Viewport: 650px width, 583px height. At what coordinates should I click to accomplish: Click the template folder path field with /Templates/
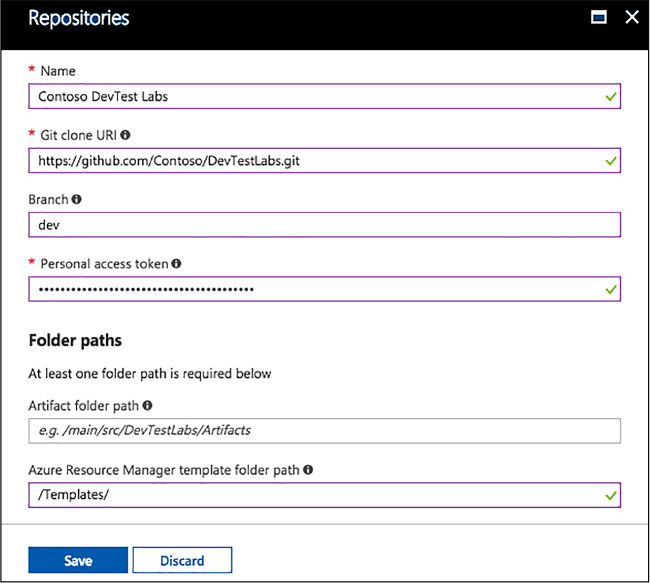pos(325,495)
